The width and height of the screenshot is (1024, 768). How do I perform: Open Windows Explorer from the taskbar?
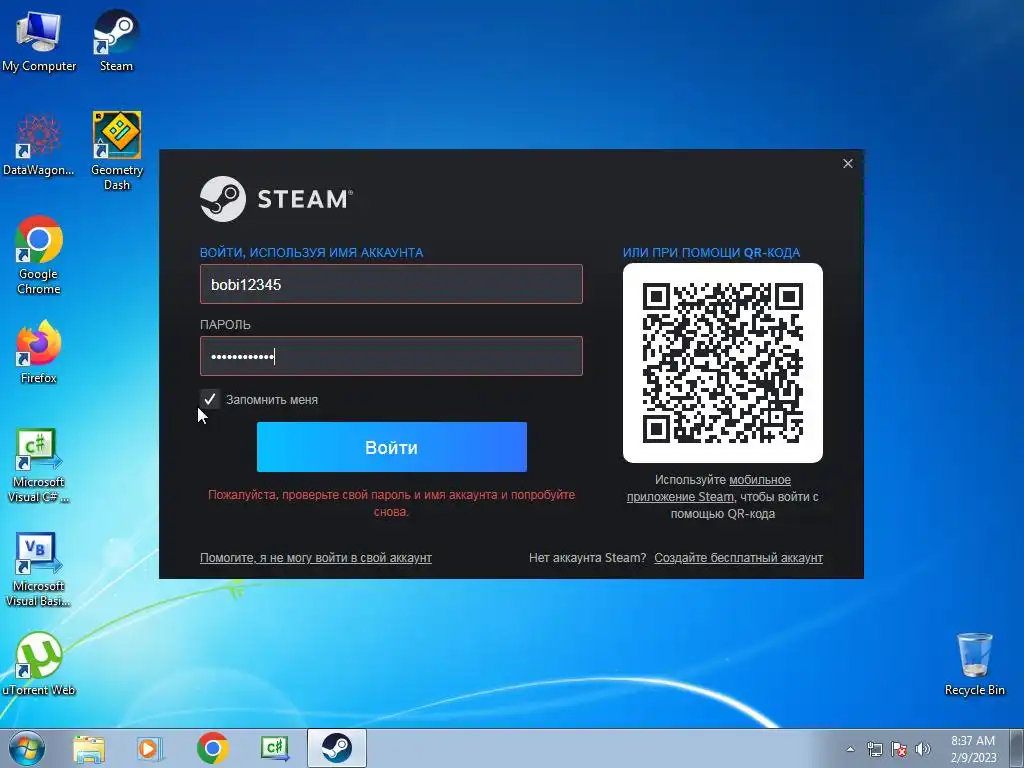[x=89, y=749]
